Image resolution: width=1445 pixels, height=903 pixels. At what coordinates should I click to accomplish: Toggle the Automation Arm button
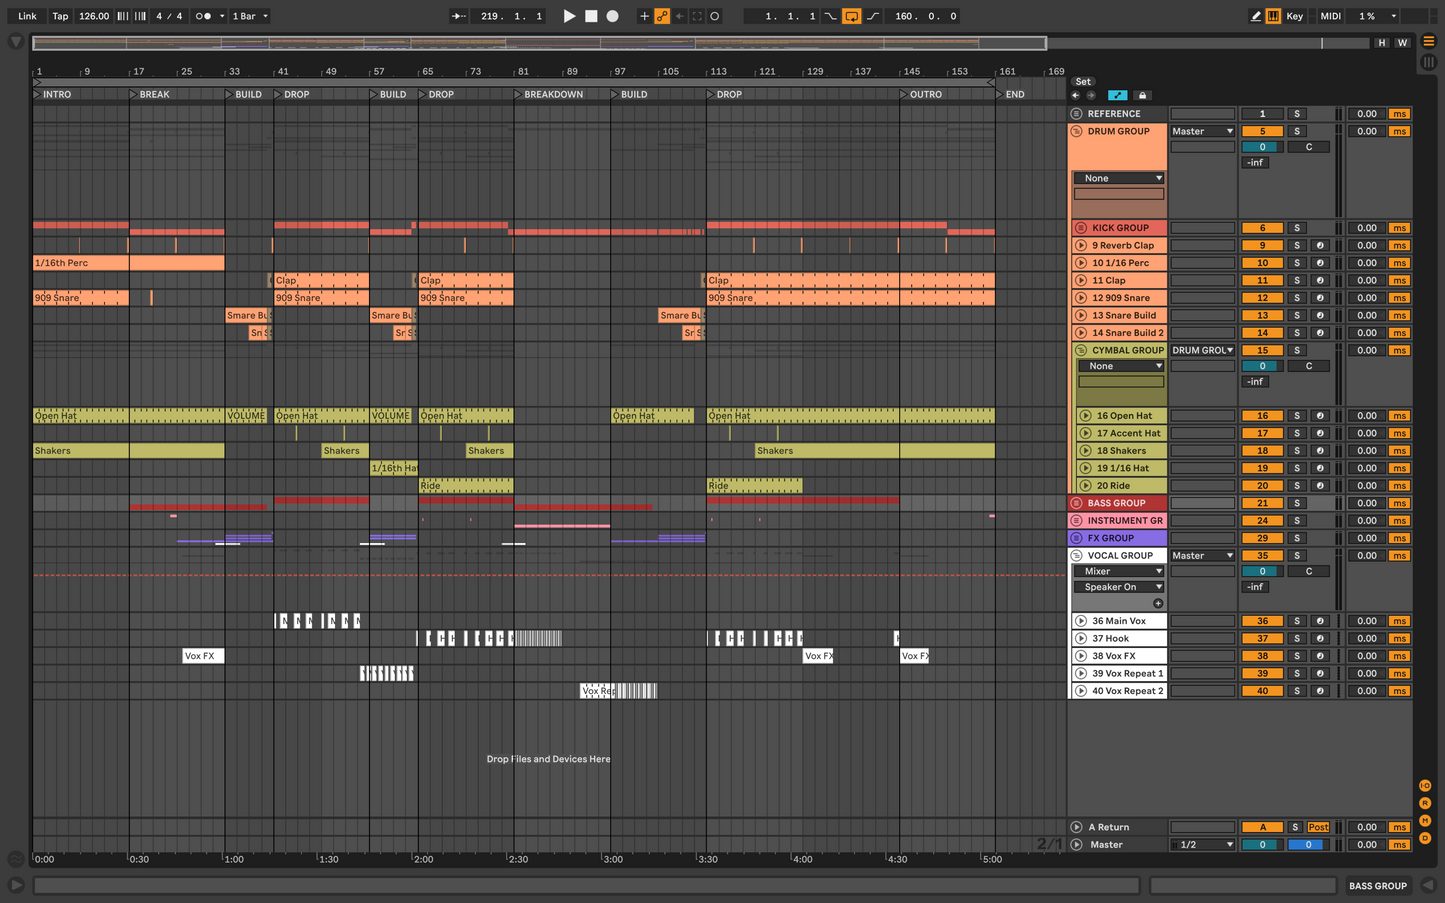click(662, 16)
